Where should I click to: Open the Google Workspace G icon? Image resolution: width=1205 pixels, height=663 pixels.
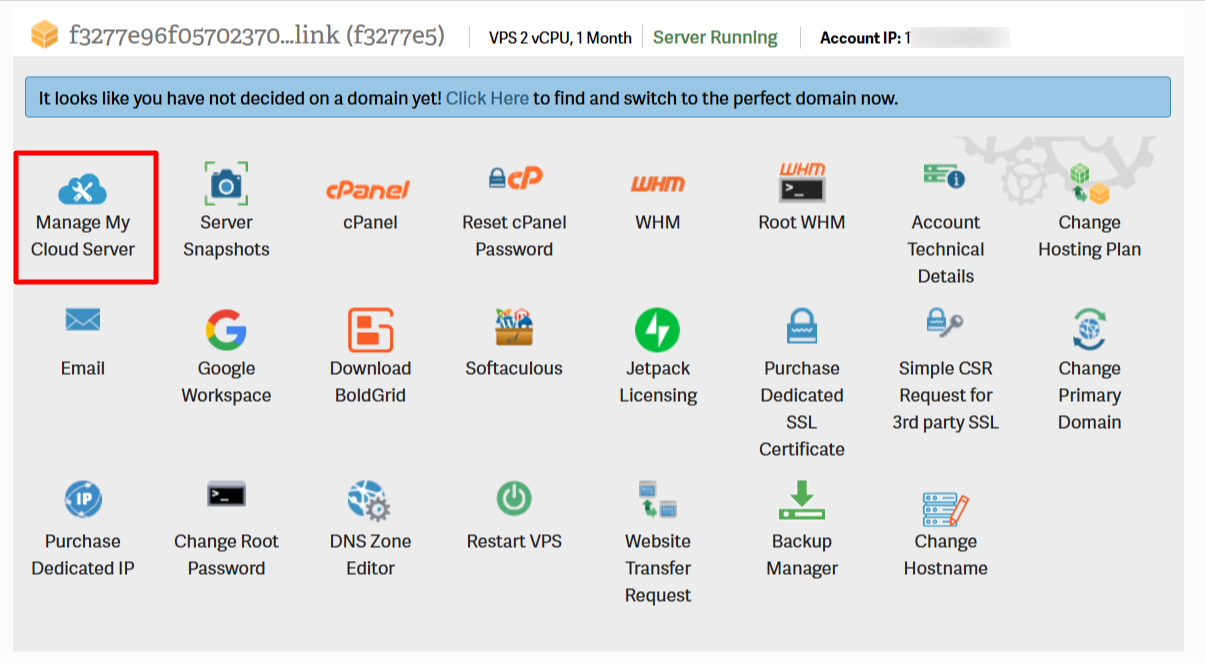226,330
